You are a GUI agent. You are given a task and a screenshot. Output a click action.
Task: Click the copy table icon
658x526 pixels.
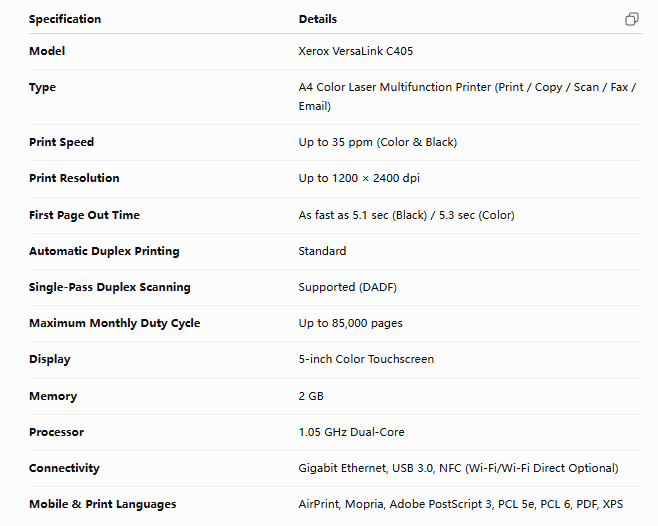tap(632, 19)
